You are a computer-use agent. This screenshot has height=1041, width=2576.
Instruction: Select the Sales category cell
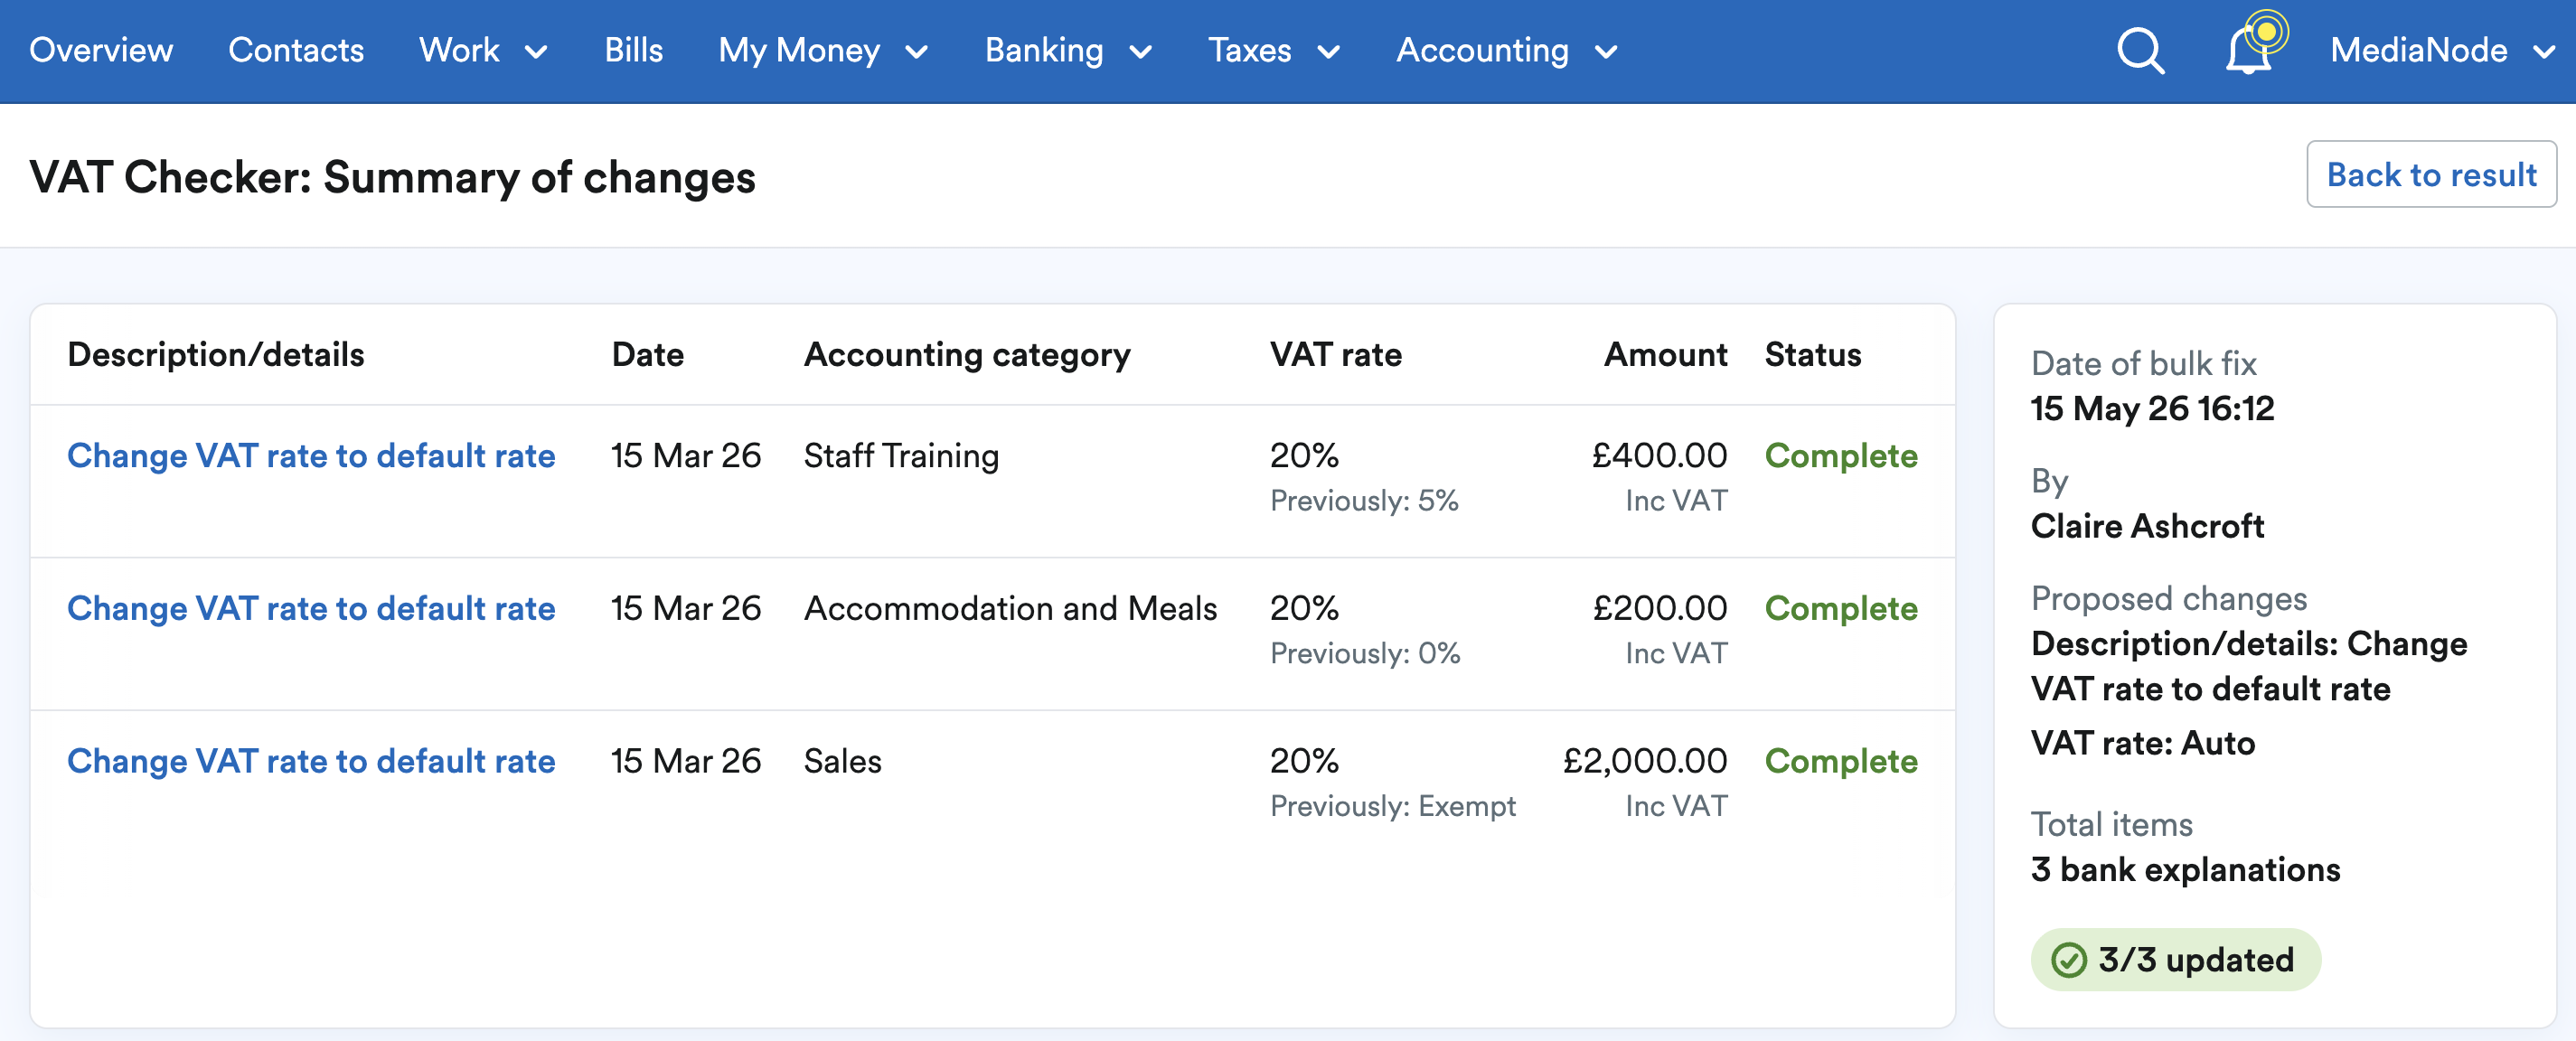[843, 762]
